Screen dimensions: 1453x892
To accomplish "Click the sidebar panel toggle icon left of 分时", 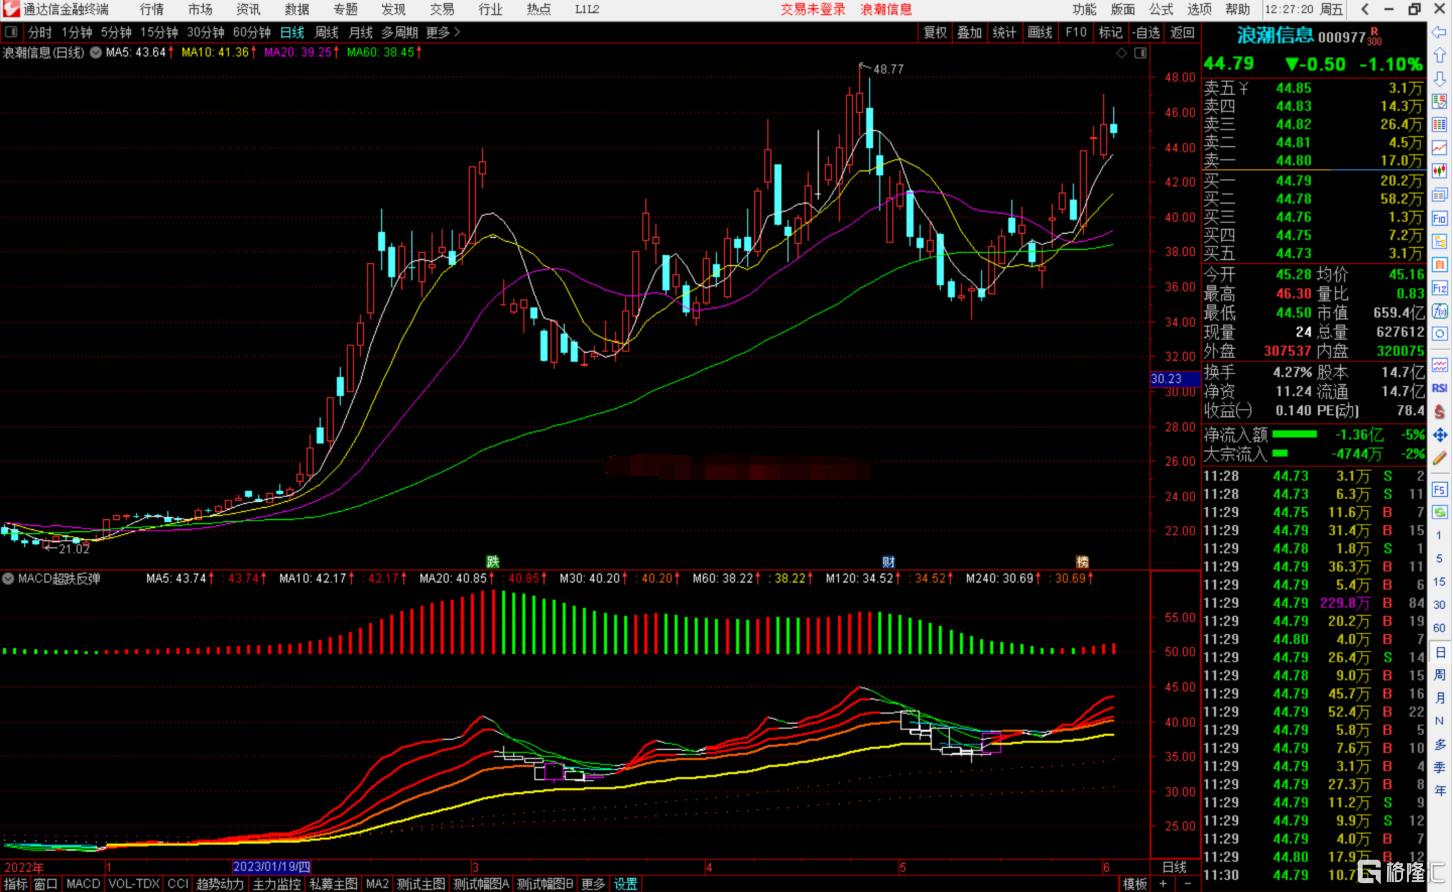I will (11, 32).
